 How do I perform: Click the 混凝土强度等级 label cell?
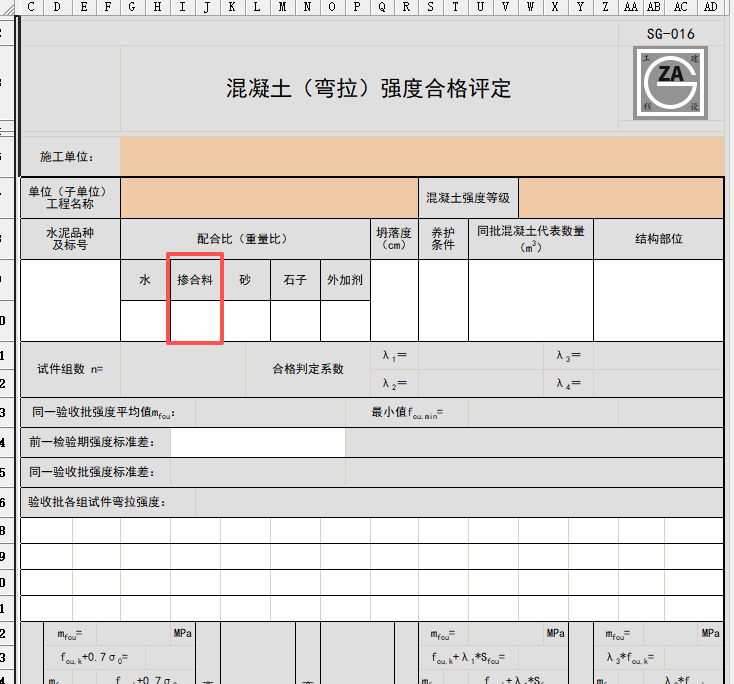coord(468,198)
